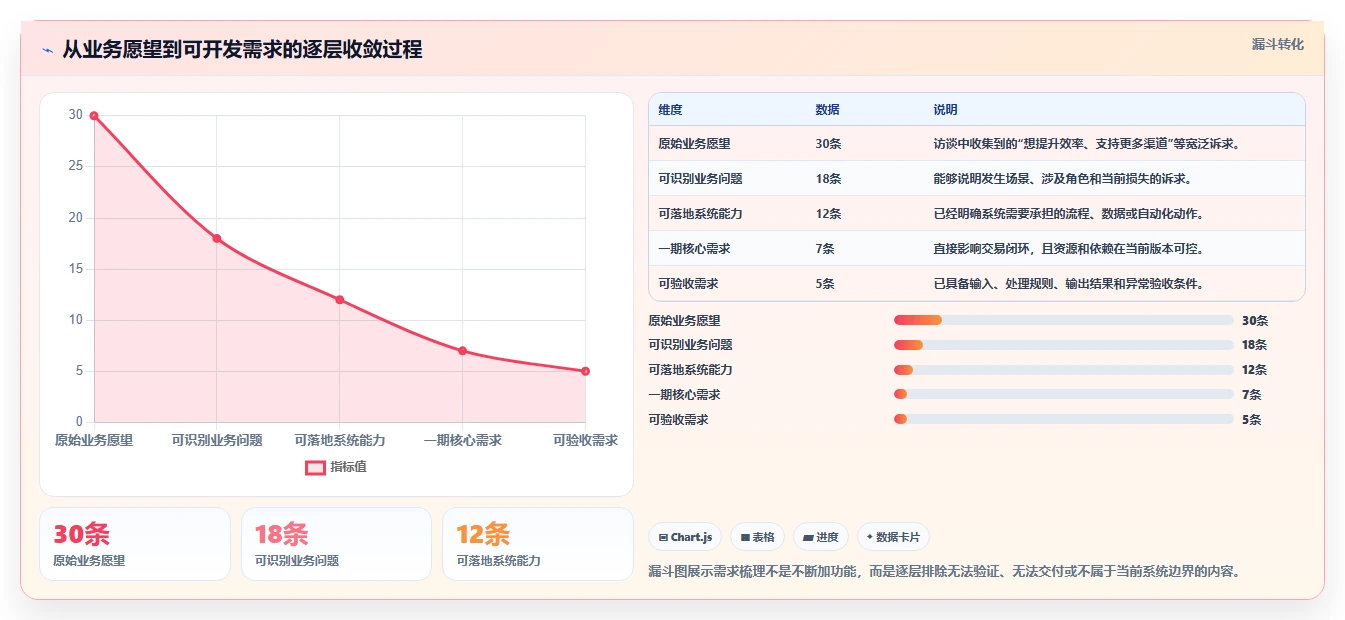
Task: Click the 指标值 legend swatch under the chart
Action: point(315,467)
